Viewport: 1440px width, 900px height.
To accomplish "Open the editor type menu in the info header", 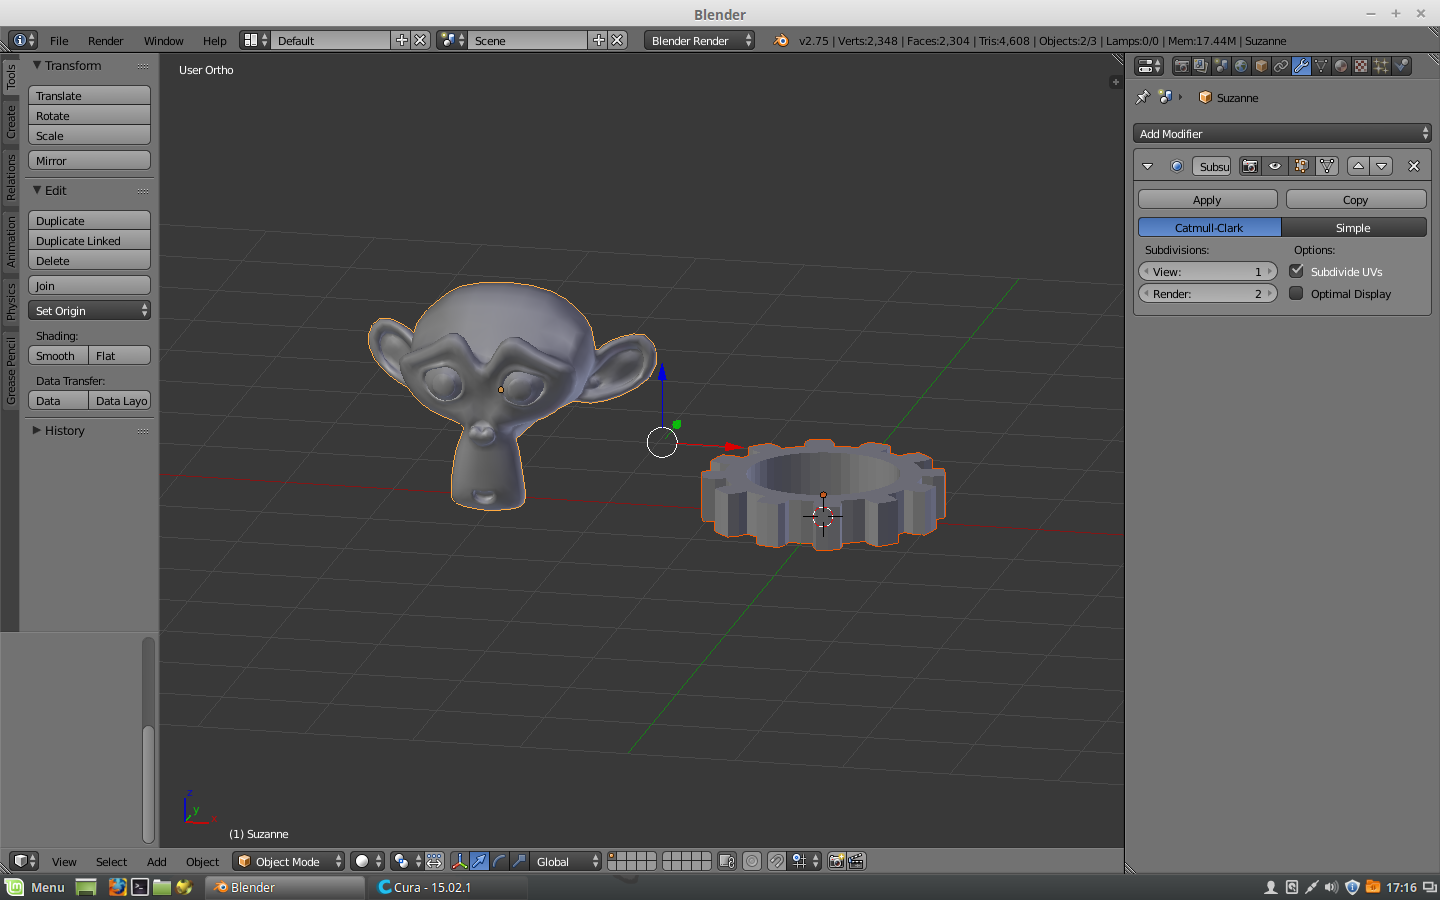I will 23,40.
